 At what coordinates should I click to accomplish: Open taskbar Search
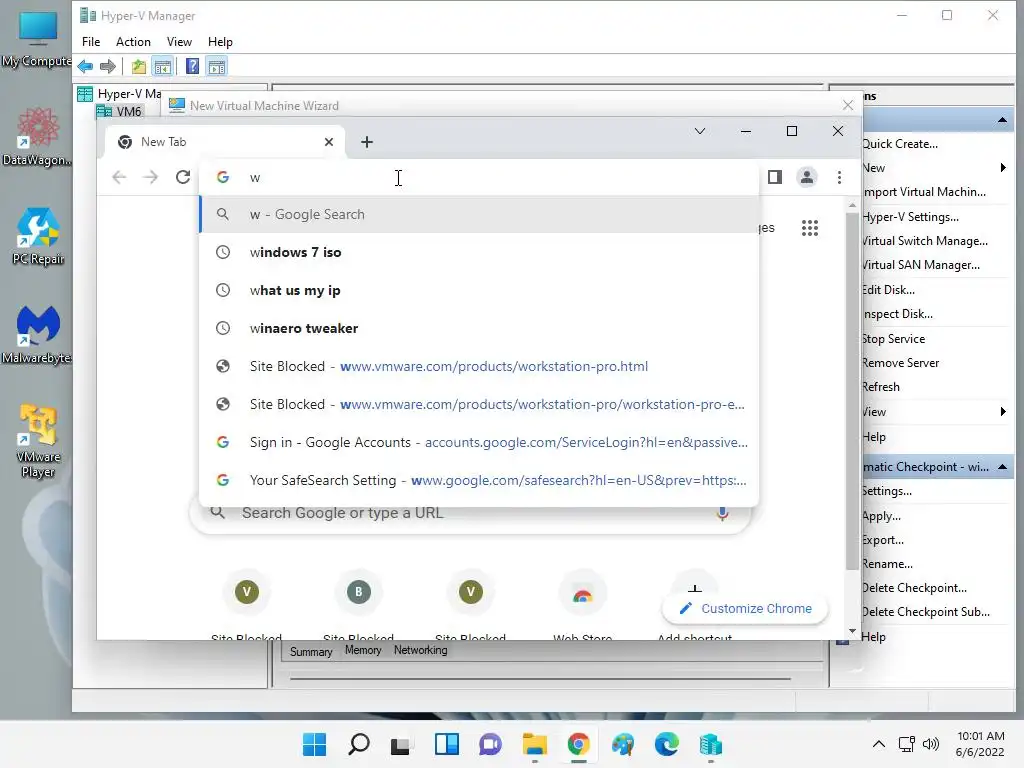[x=359, y=744]
